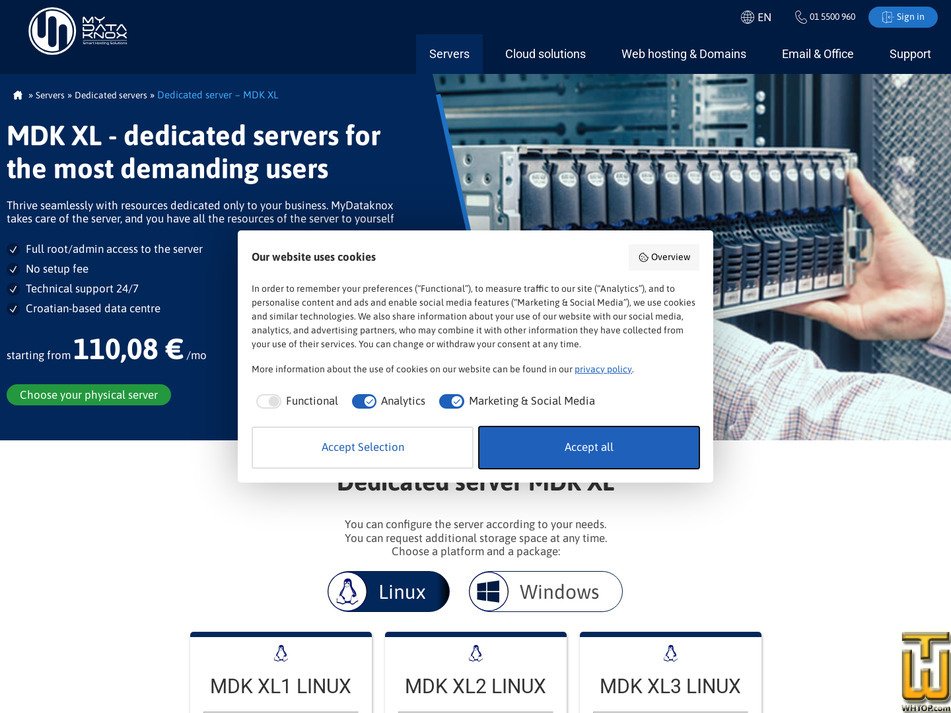Image resolution: width=951 pixels, height=713 pixels.
Task: Open the language selector globe icon
Action: [747, 17]
